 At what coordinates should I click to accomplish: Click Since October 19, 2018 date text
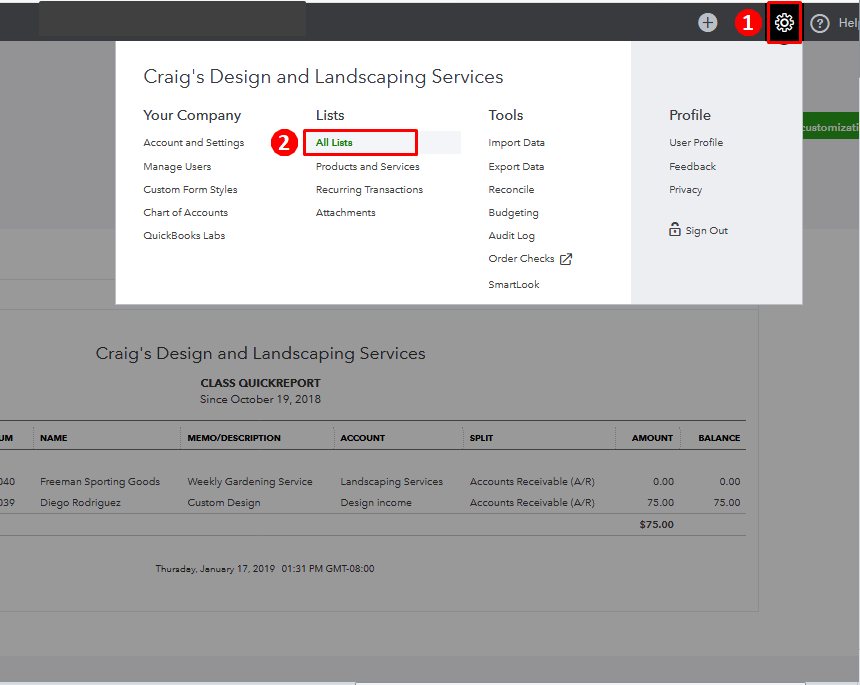point(260,399)
